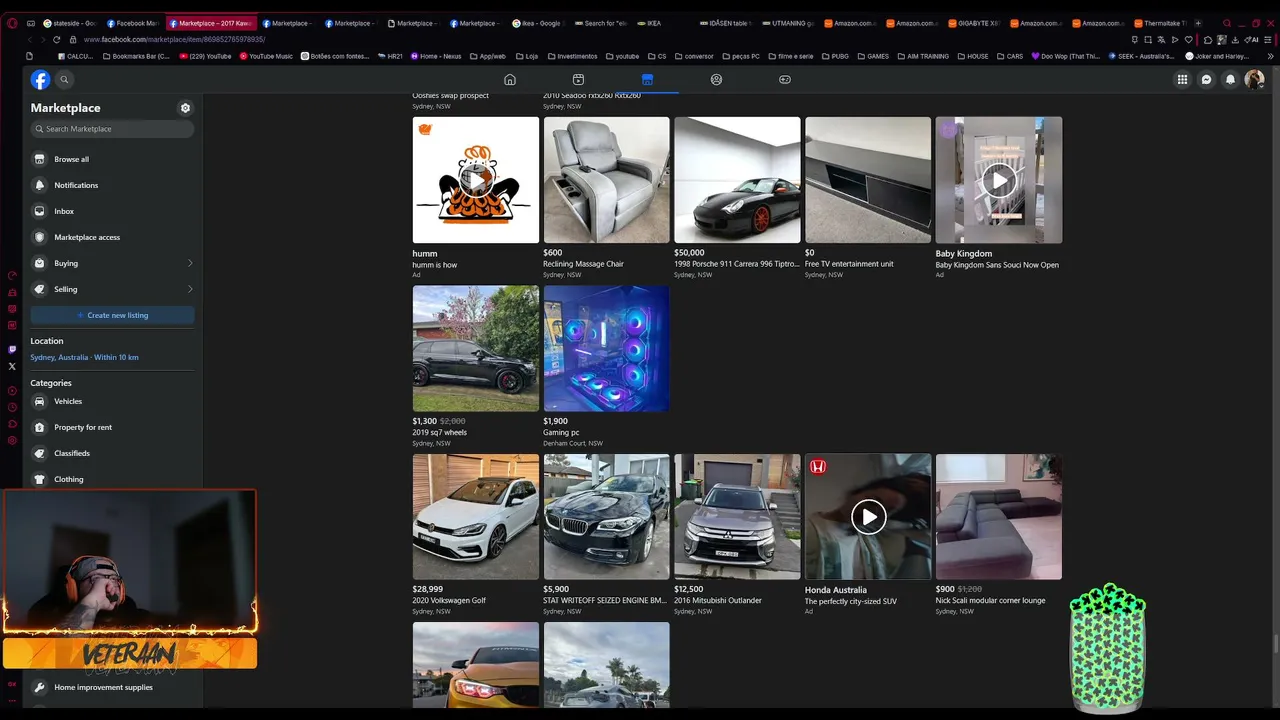1280x720 pixels.
Task: Open Marketplace Notifications
Action: tap(112, 185)
